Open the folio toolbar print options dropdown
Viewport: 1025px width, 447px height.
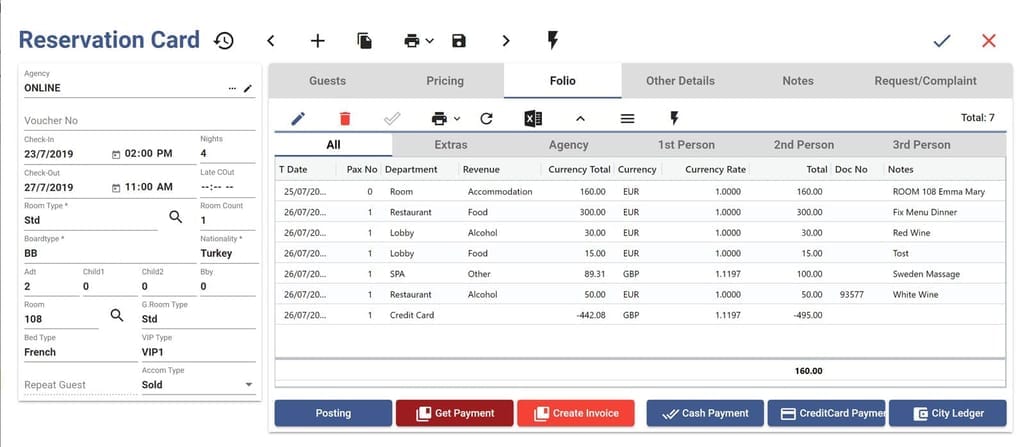446,118
